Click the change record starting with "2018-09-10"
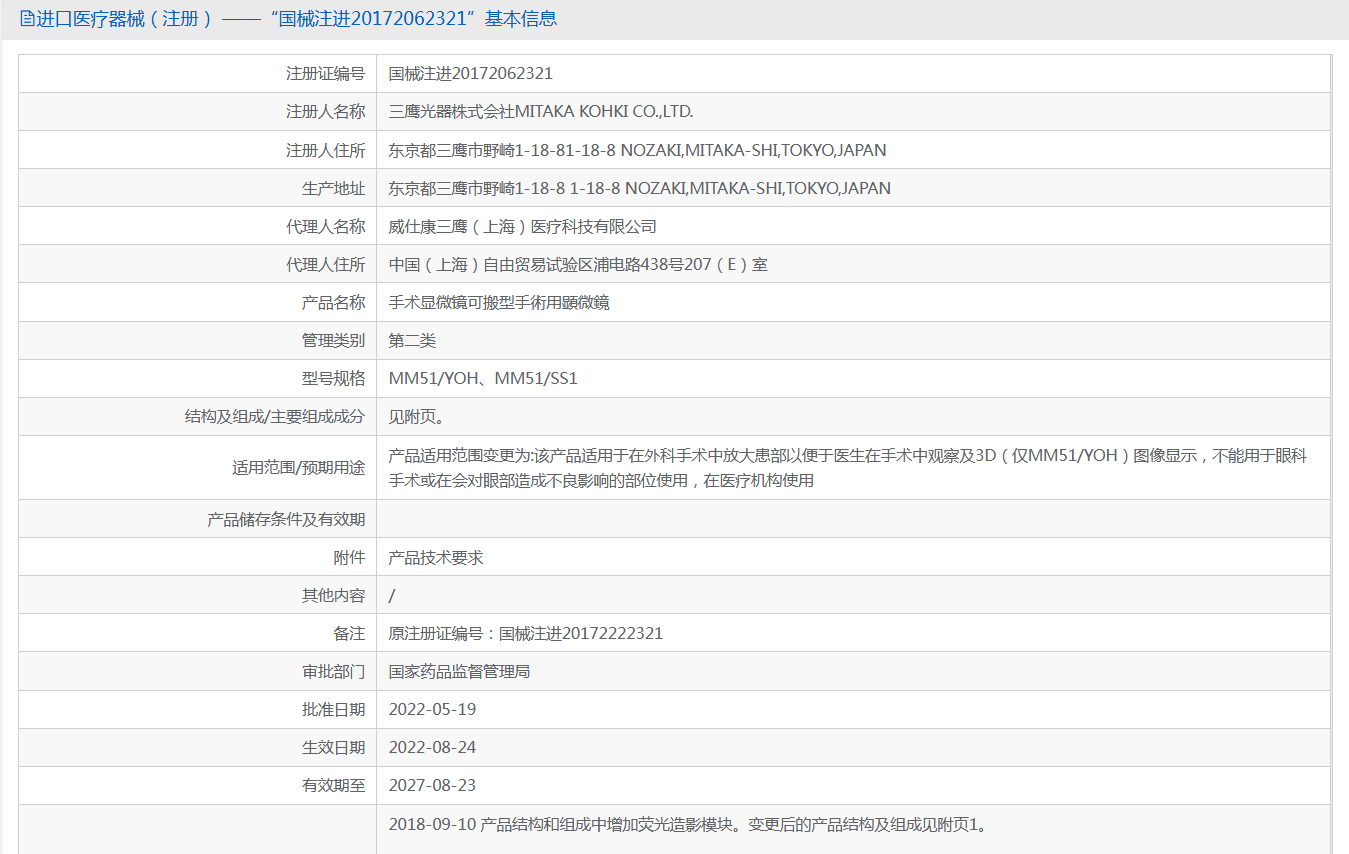Screen dimensions: 1349x854 pyautogui.click(x=688, y=825)
